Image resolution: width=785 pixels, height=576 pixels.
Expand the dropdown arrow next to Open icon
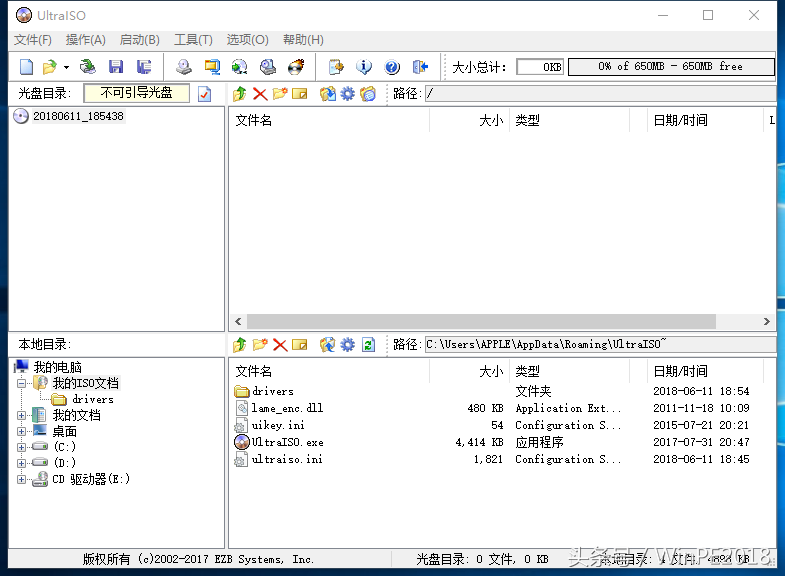pyautogui.click(x=66, y=67)
